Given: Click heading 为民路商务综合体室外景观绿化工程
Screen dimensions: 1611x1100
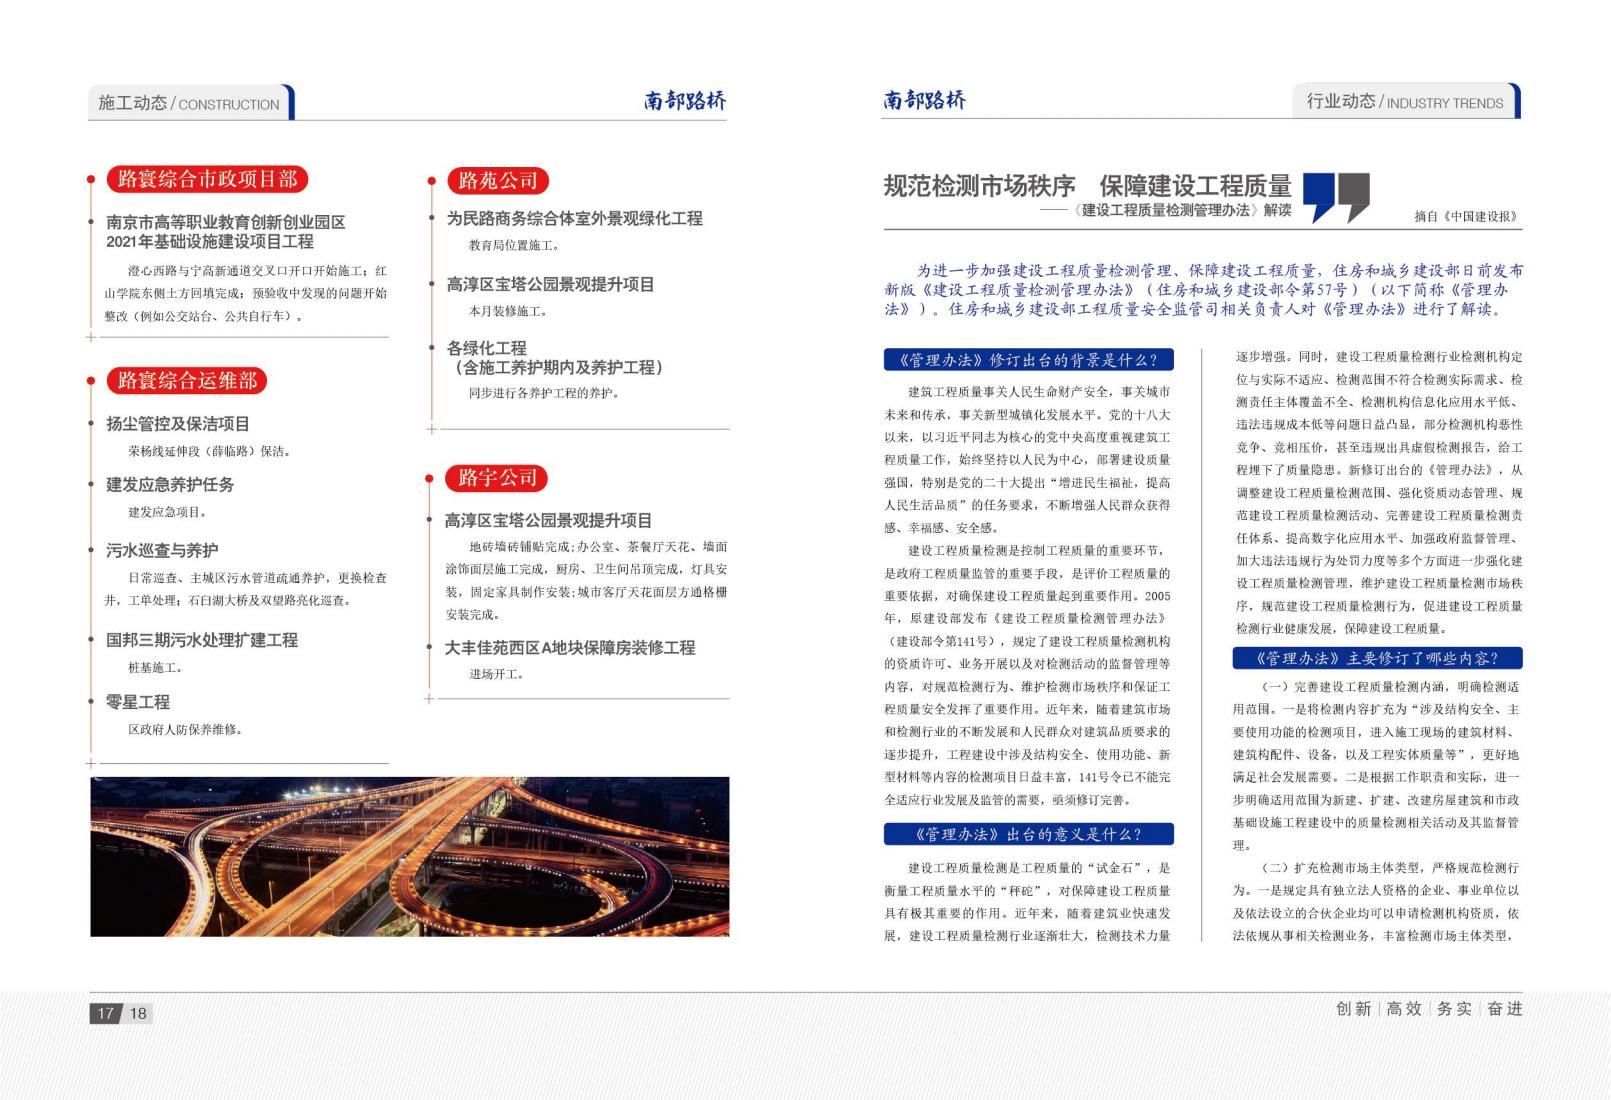Looking at the screenshot, I should coord(575,218).
